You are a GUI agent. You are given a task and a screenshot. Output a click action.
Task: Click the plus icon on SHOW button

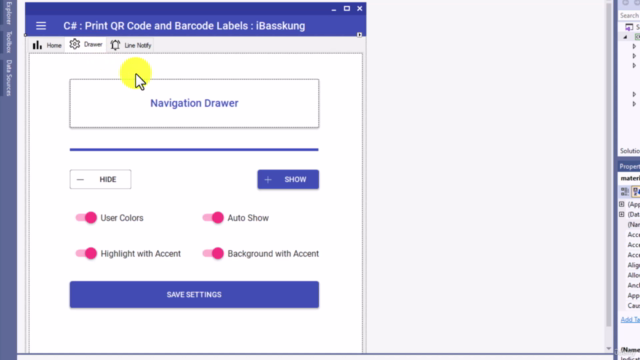point(268,180)
